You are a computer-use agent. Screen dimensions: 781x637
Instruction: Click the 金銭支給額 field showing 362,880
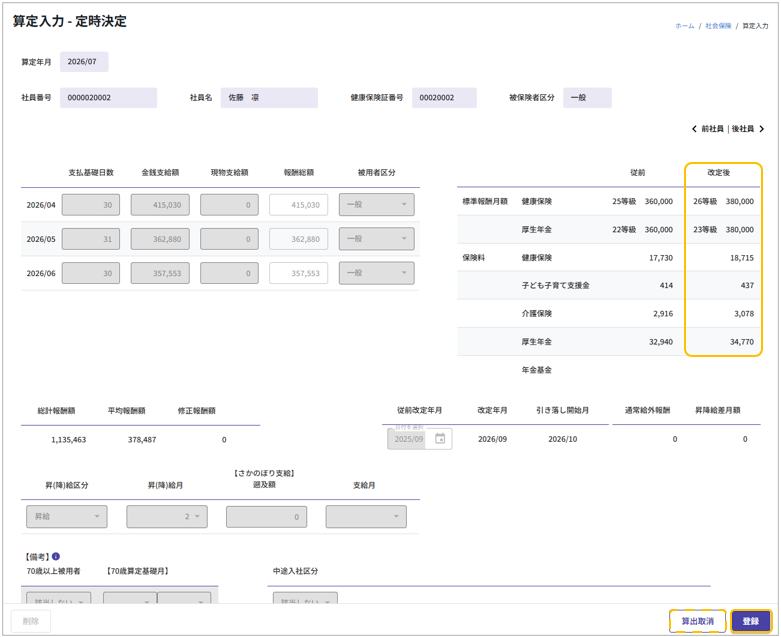160,239
